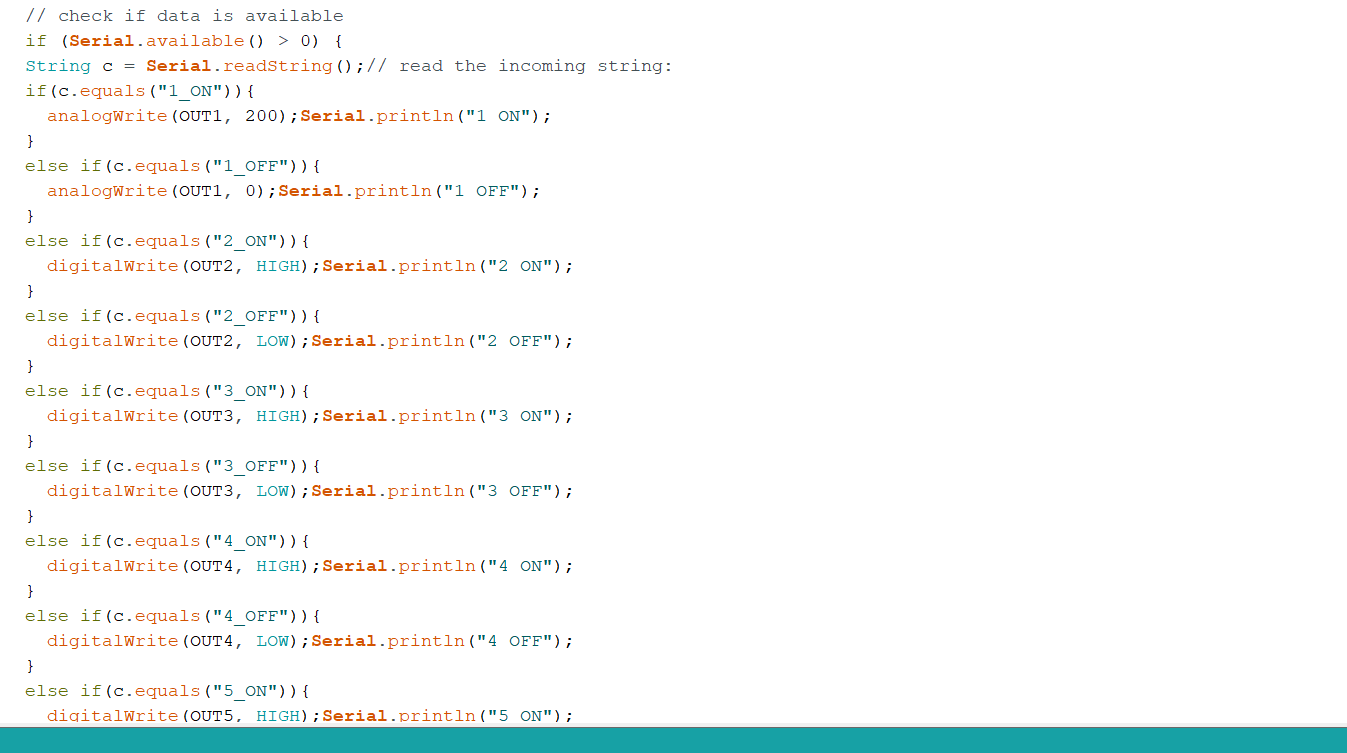Click the analogWrite call with value 200
This screenshot has width=1347, height=753.
[x=107, y=115]
